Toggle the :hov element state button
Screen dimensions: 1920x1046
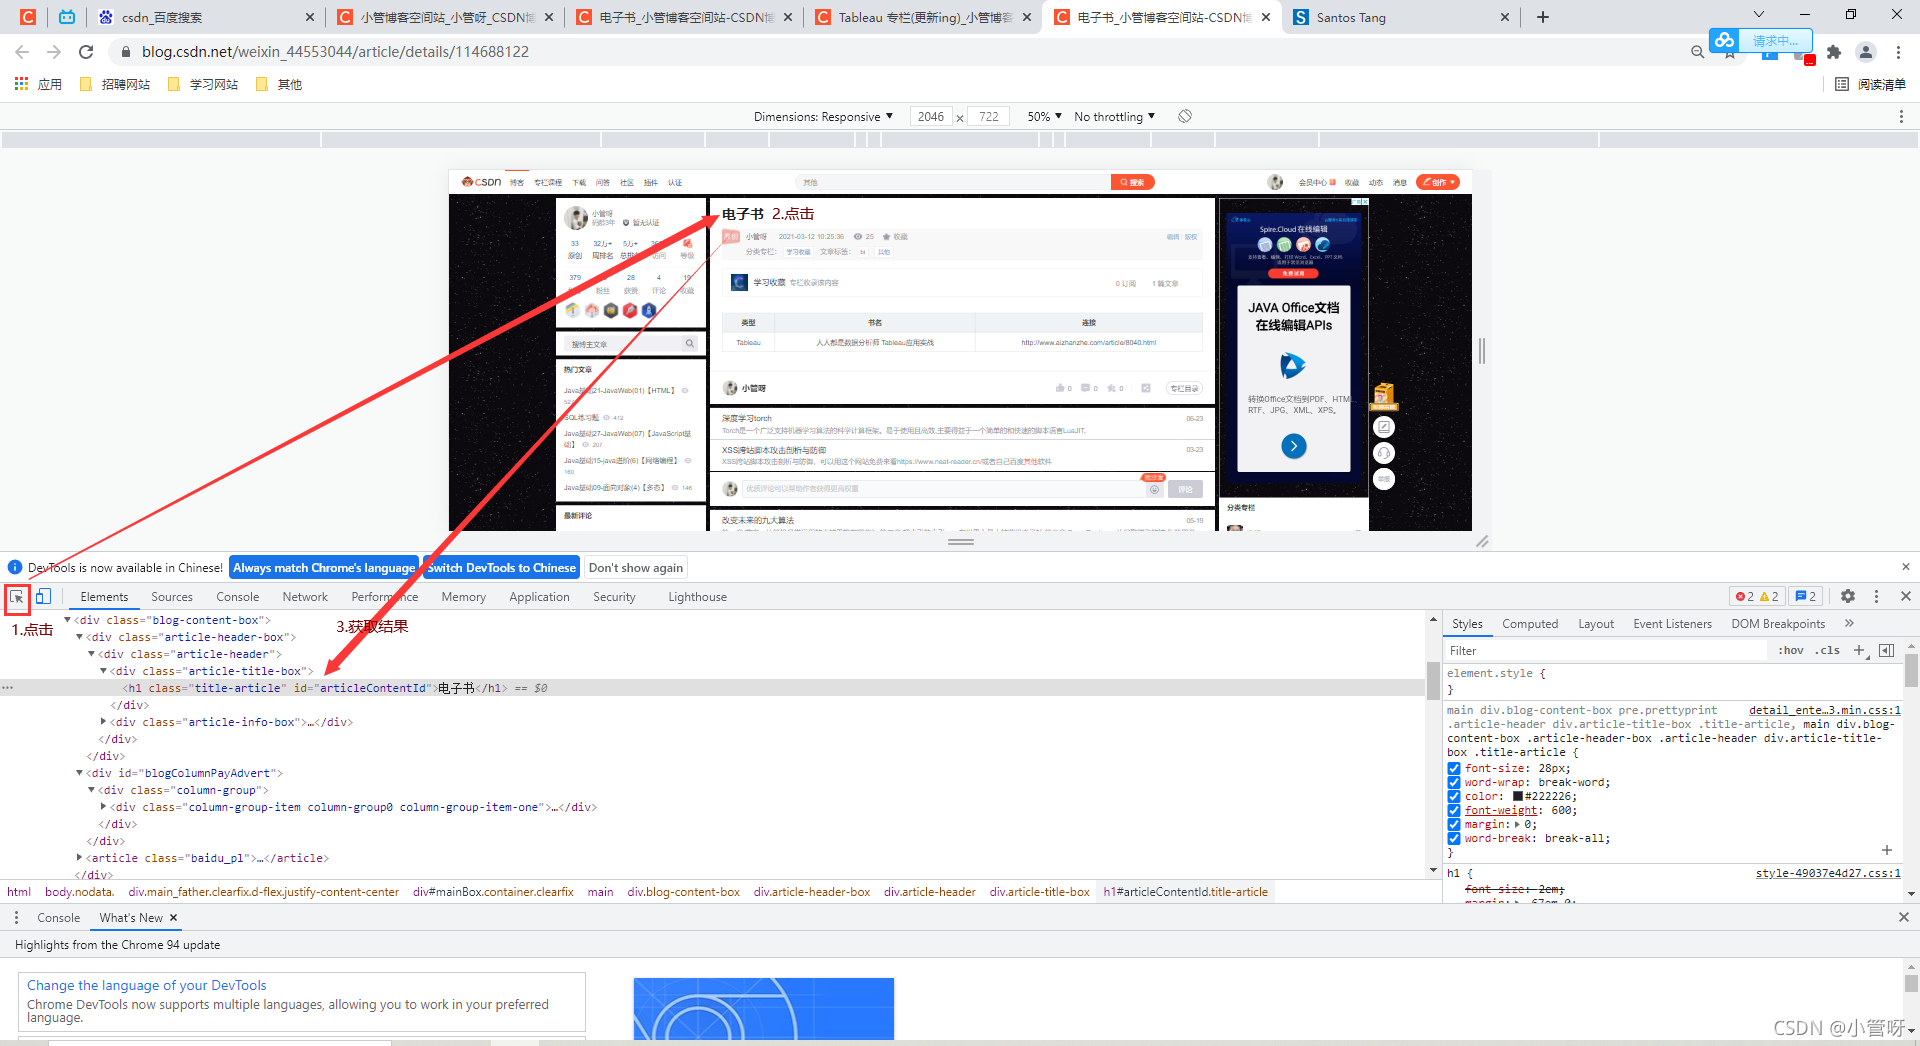click(1791, 650)
